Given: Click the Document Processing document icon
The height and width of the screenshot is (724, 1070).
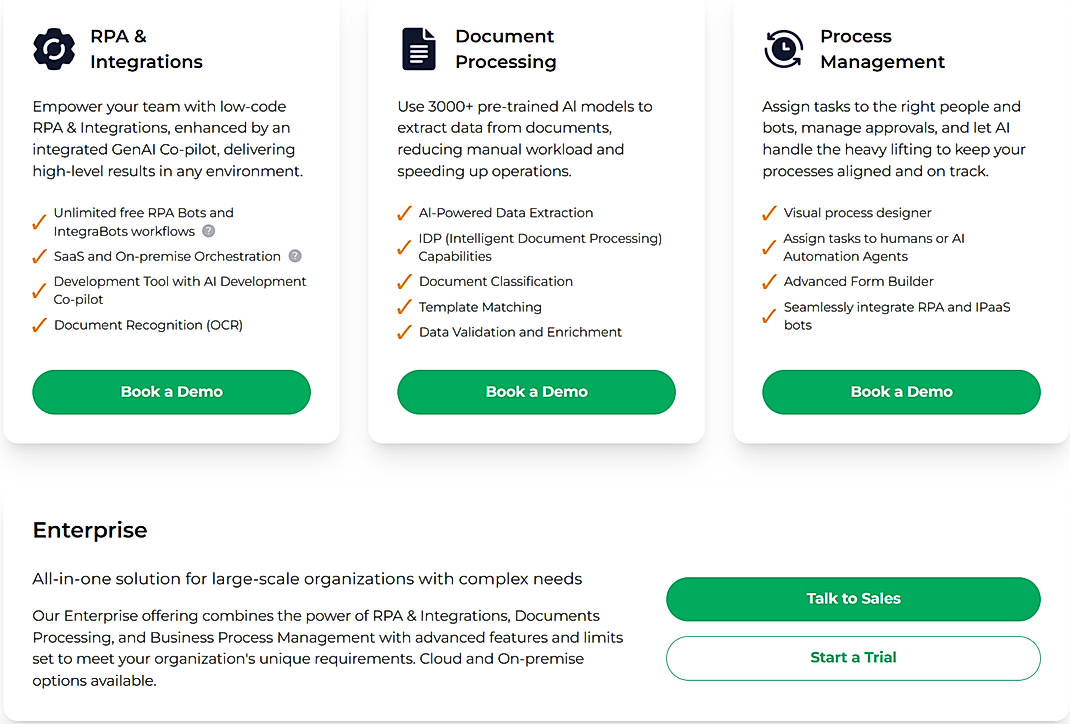Looking at the screenshot, I should pyautogui.click(x=417, y=48).
